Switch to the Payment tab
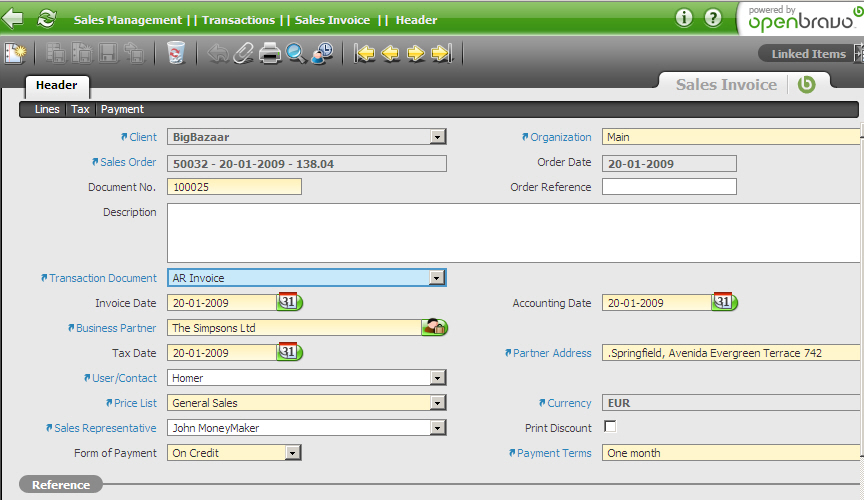 click(x=122, y=109)
